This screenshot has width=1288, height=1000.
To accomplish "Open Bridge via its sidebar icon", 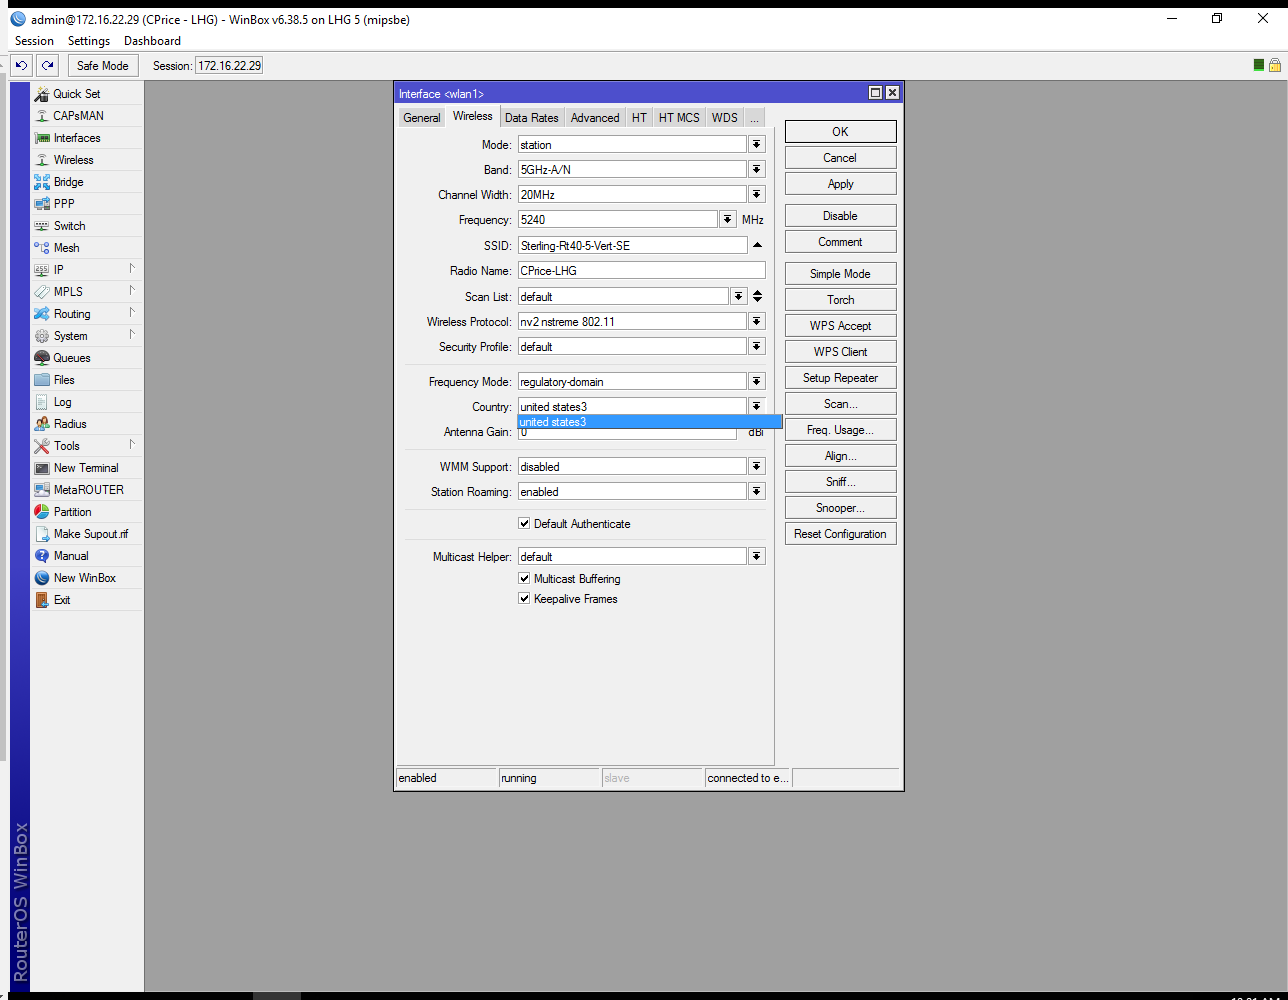I will [42, 182].
